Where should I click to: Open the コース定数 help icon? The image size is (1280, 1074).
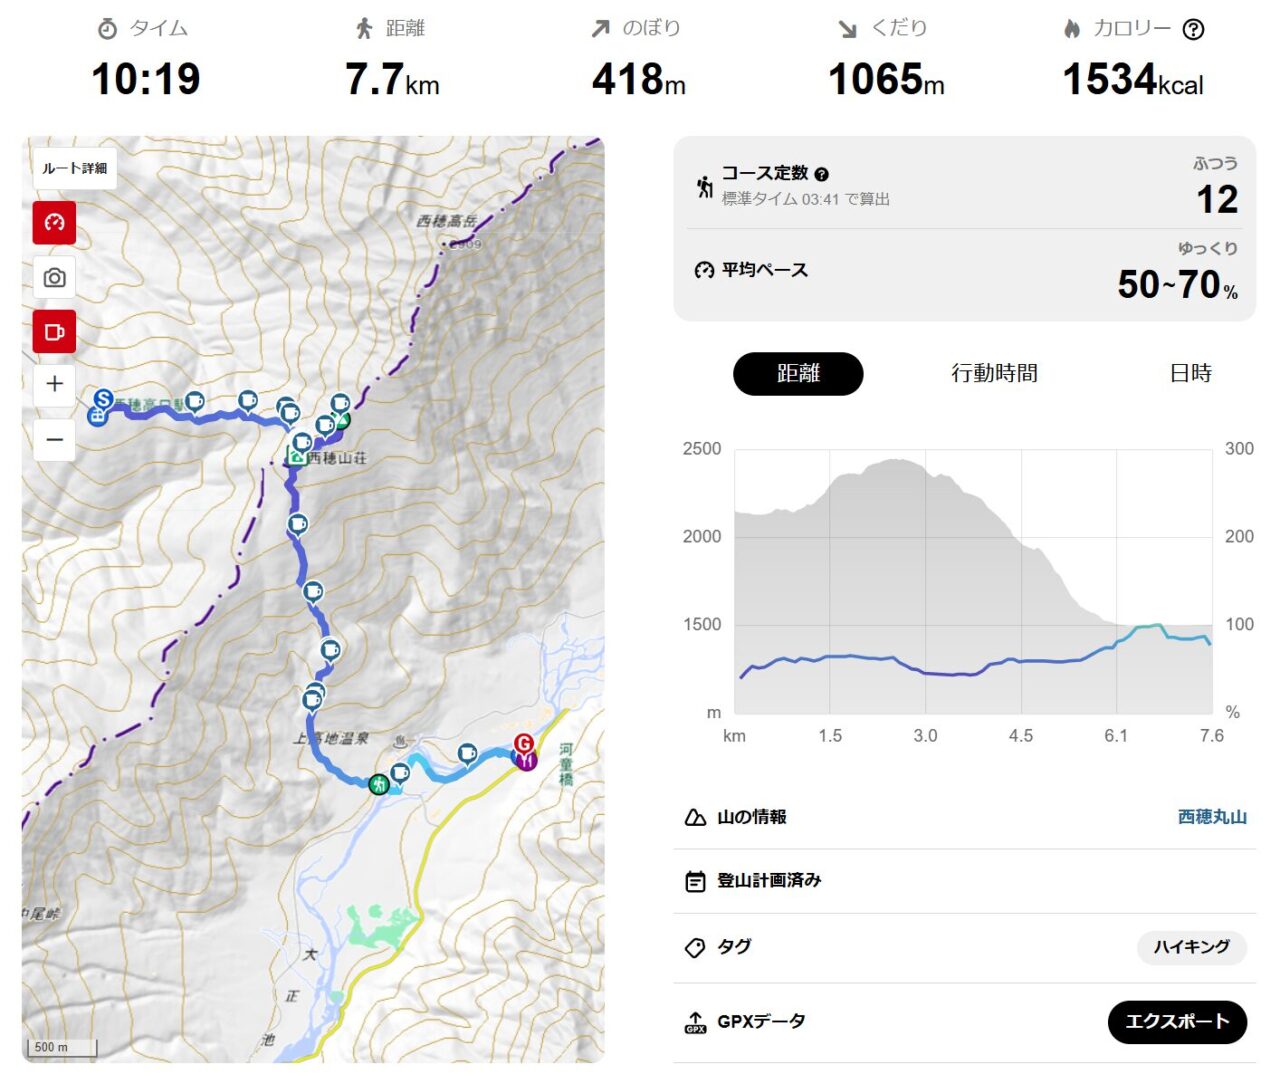822,174
